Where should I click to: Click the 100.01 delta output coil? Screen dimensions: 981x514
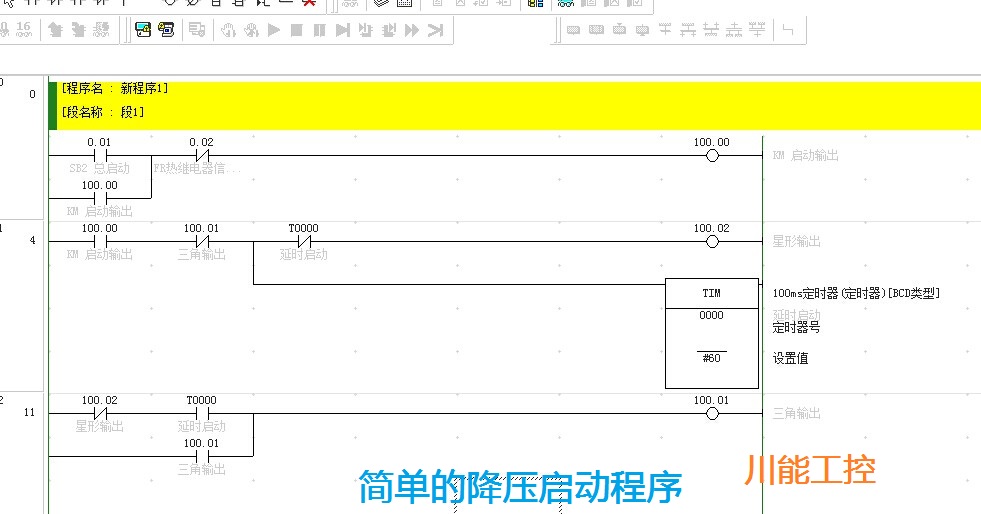[712, 413]
